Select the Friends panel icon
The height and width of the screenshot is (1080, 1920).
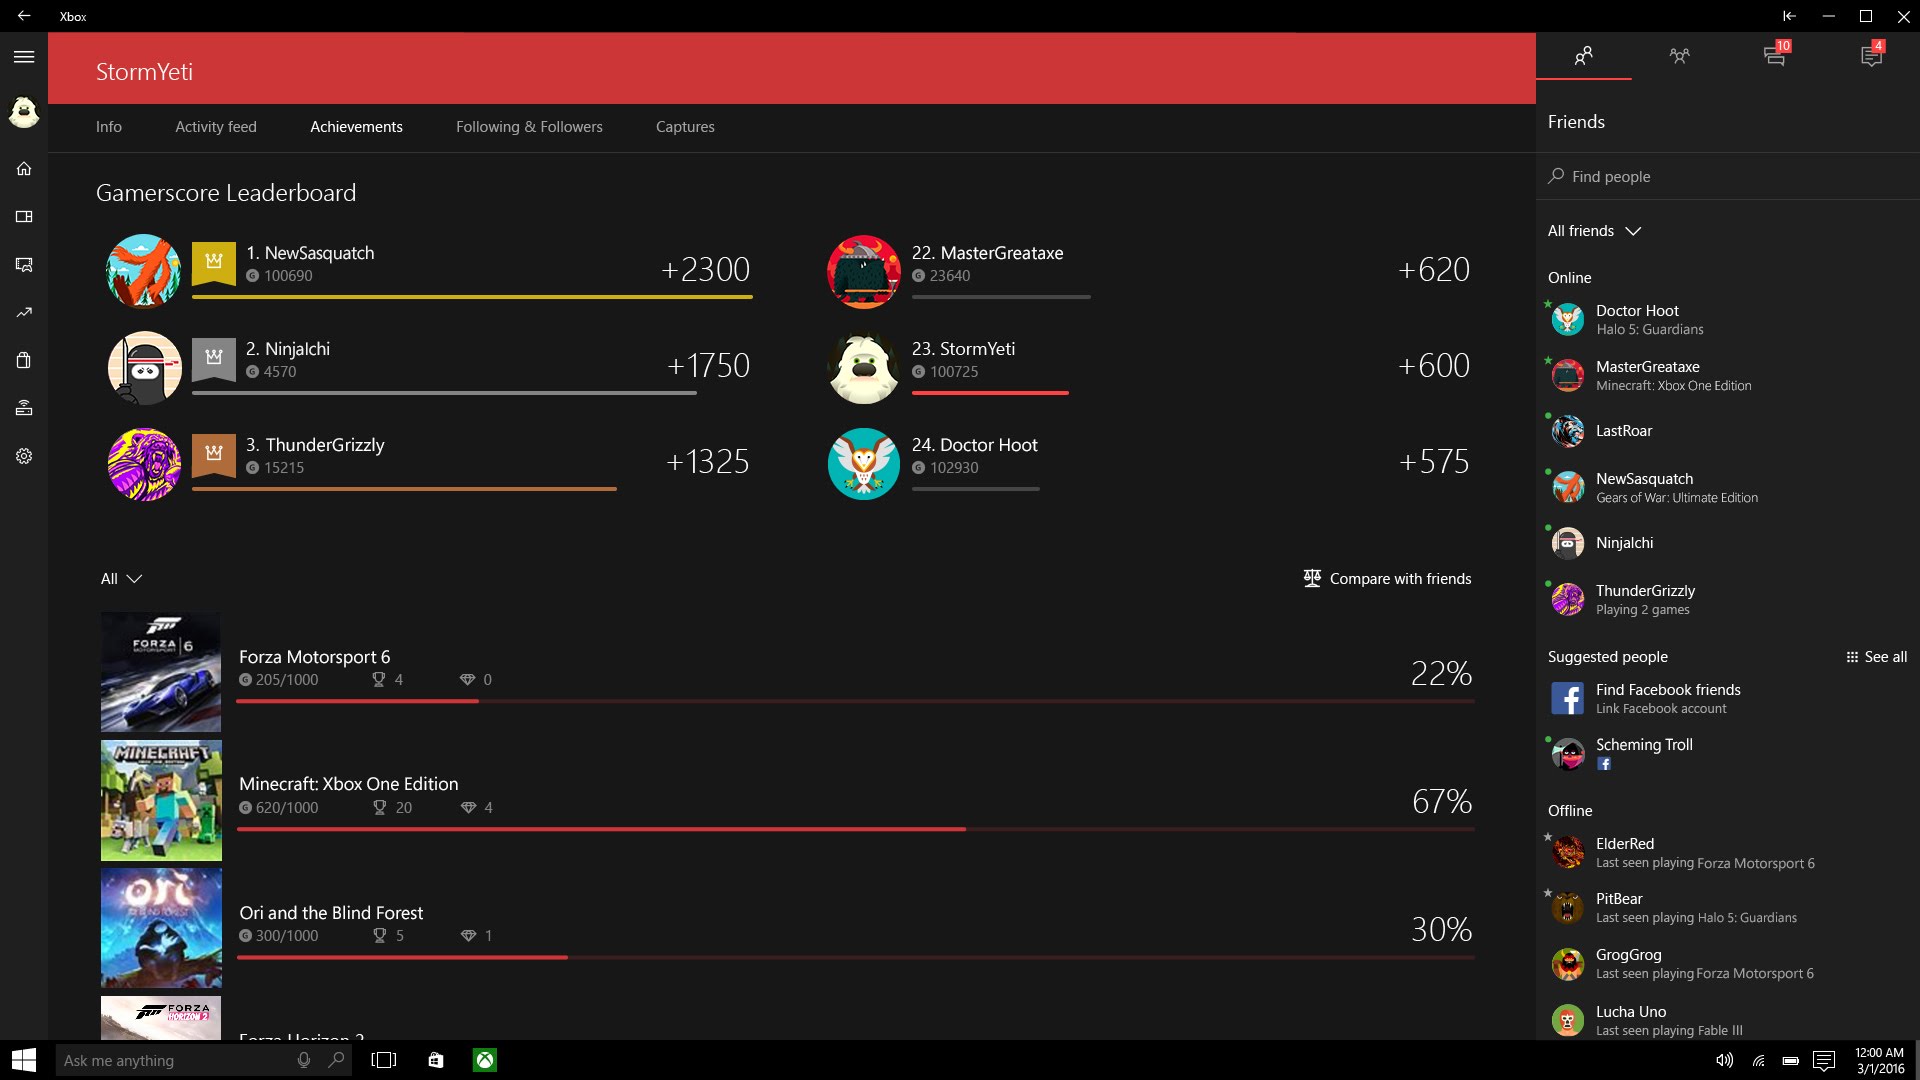pos(1584,55)
